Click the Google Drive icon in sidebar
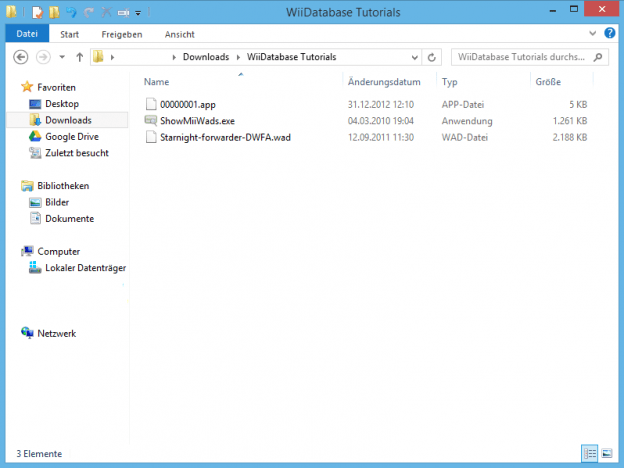Screen dimensions: 624x468 pyautogui.click(x=35, y=136)
